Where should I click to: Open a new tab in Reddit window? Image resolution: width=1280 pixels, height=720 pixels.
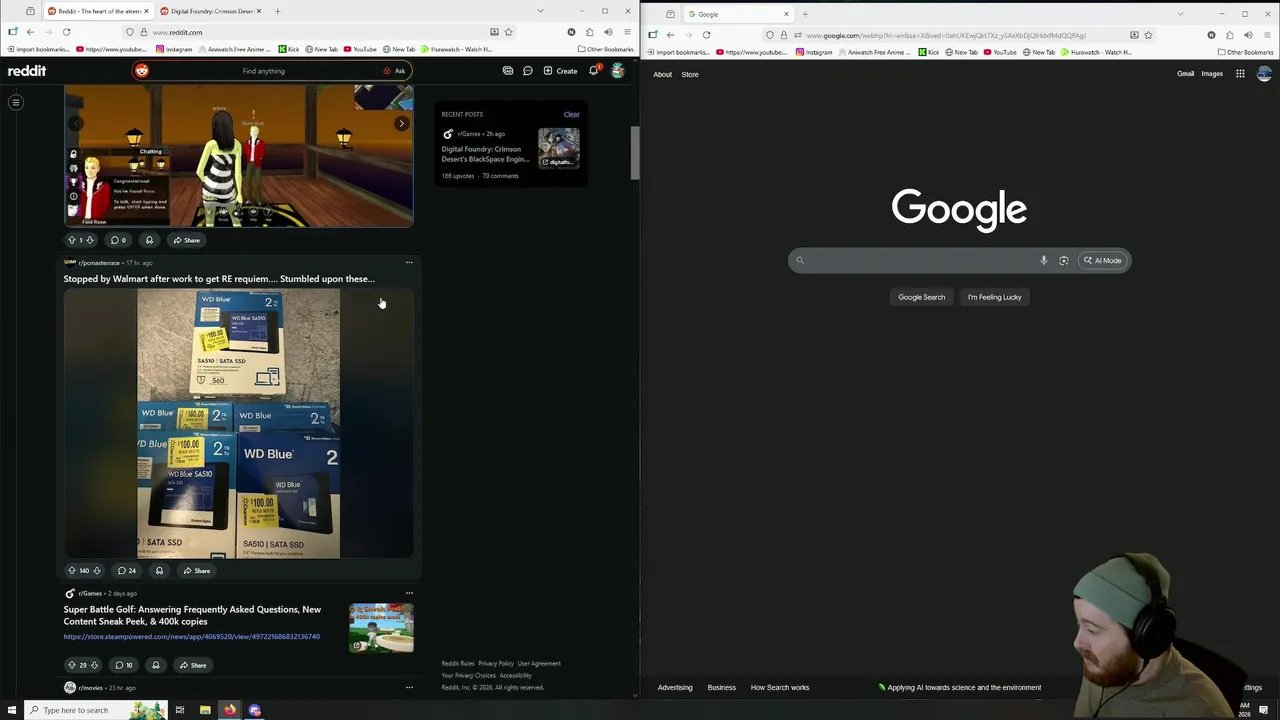pos(277,11)
